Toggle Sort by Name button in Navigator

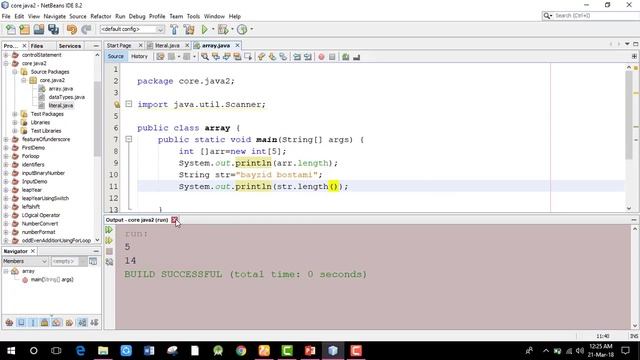(x=82, y=322)
